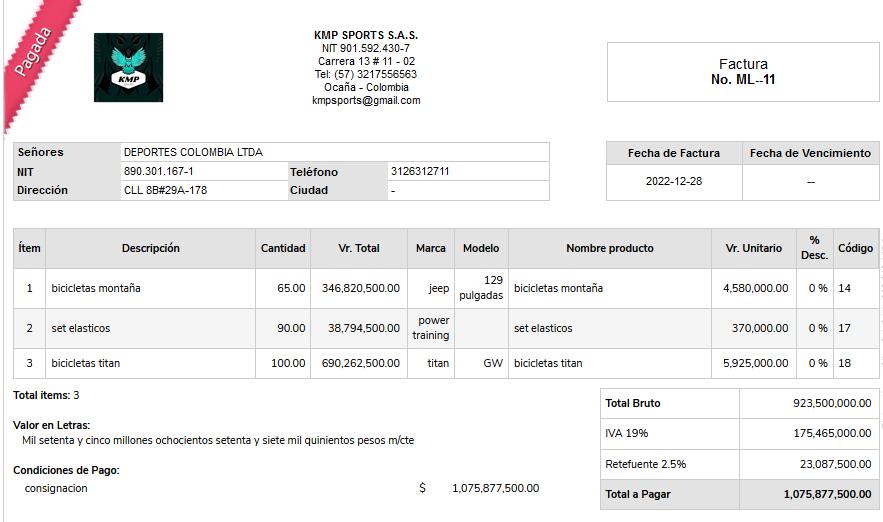The height and width of the screenshot is (522, 883).
Task: Click unit value '370,000.00'
Action: click(760, 328)
